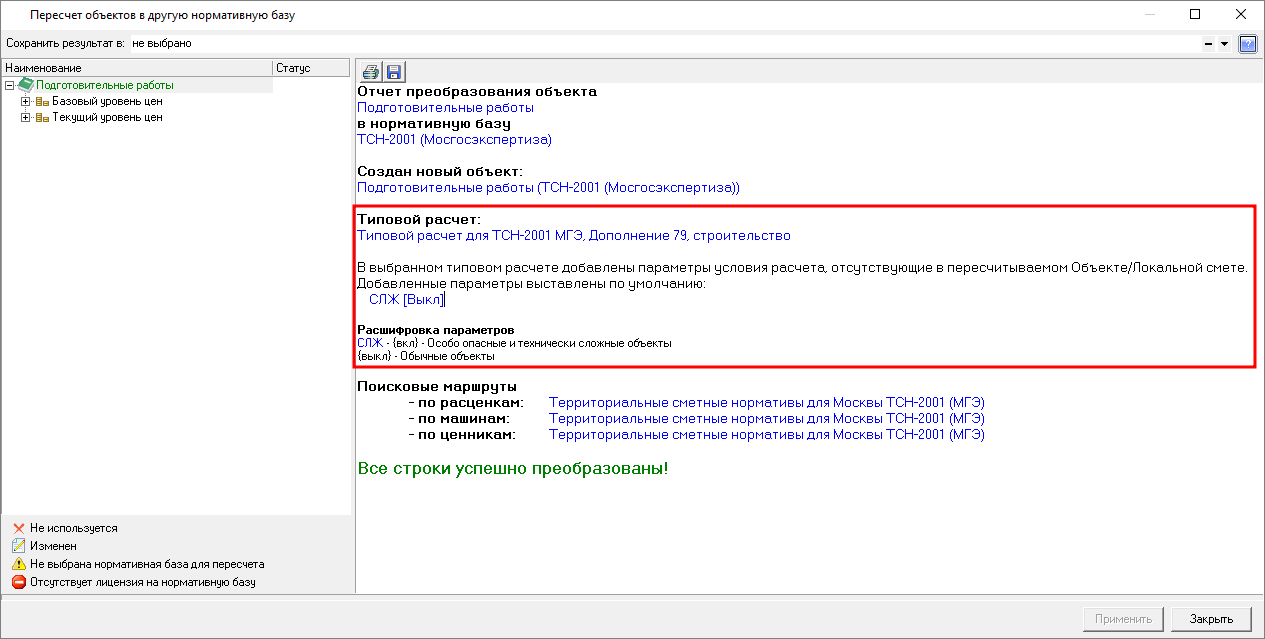1265x639 pixels.
Task: Click the save report floppy disk icon
Action: (393, 72)
